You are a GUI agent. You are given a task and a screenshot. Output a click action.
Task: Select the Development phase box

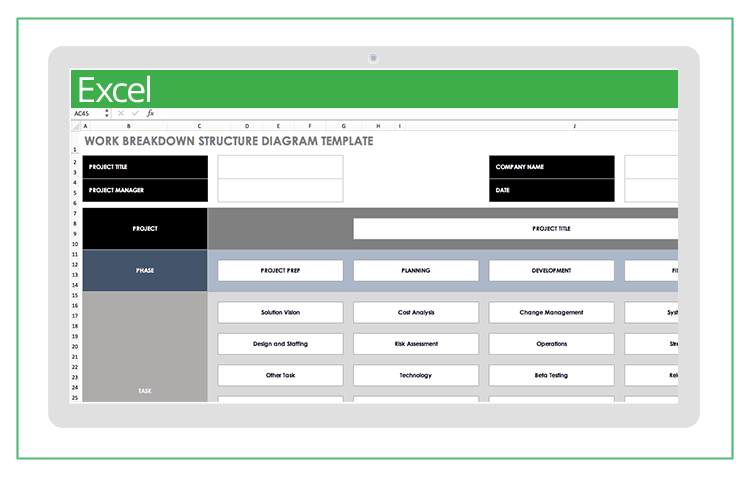coord(551,271)
